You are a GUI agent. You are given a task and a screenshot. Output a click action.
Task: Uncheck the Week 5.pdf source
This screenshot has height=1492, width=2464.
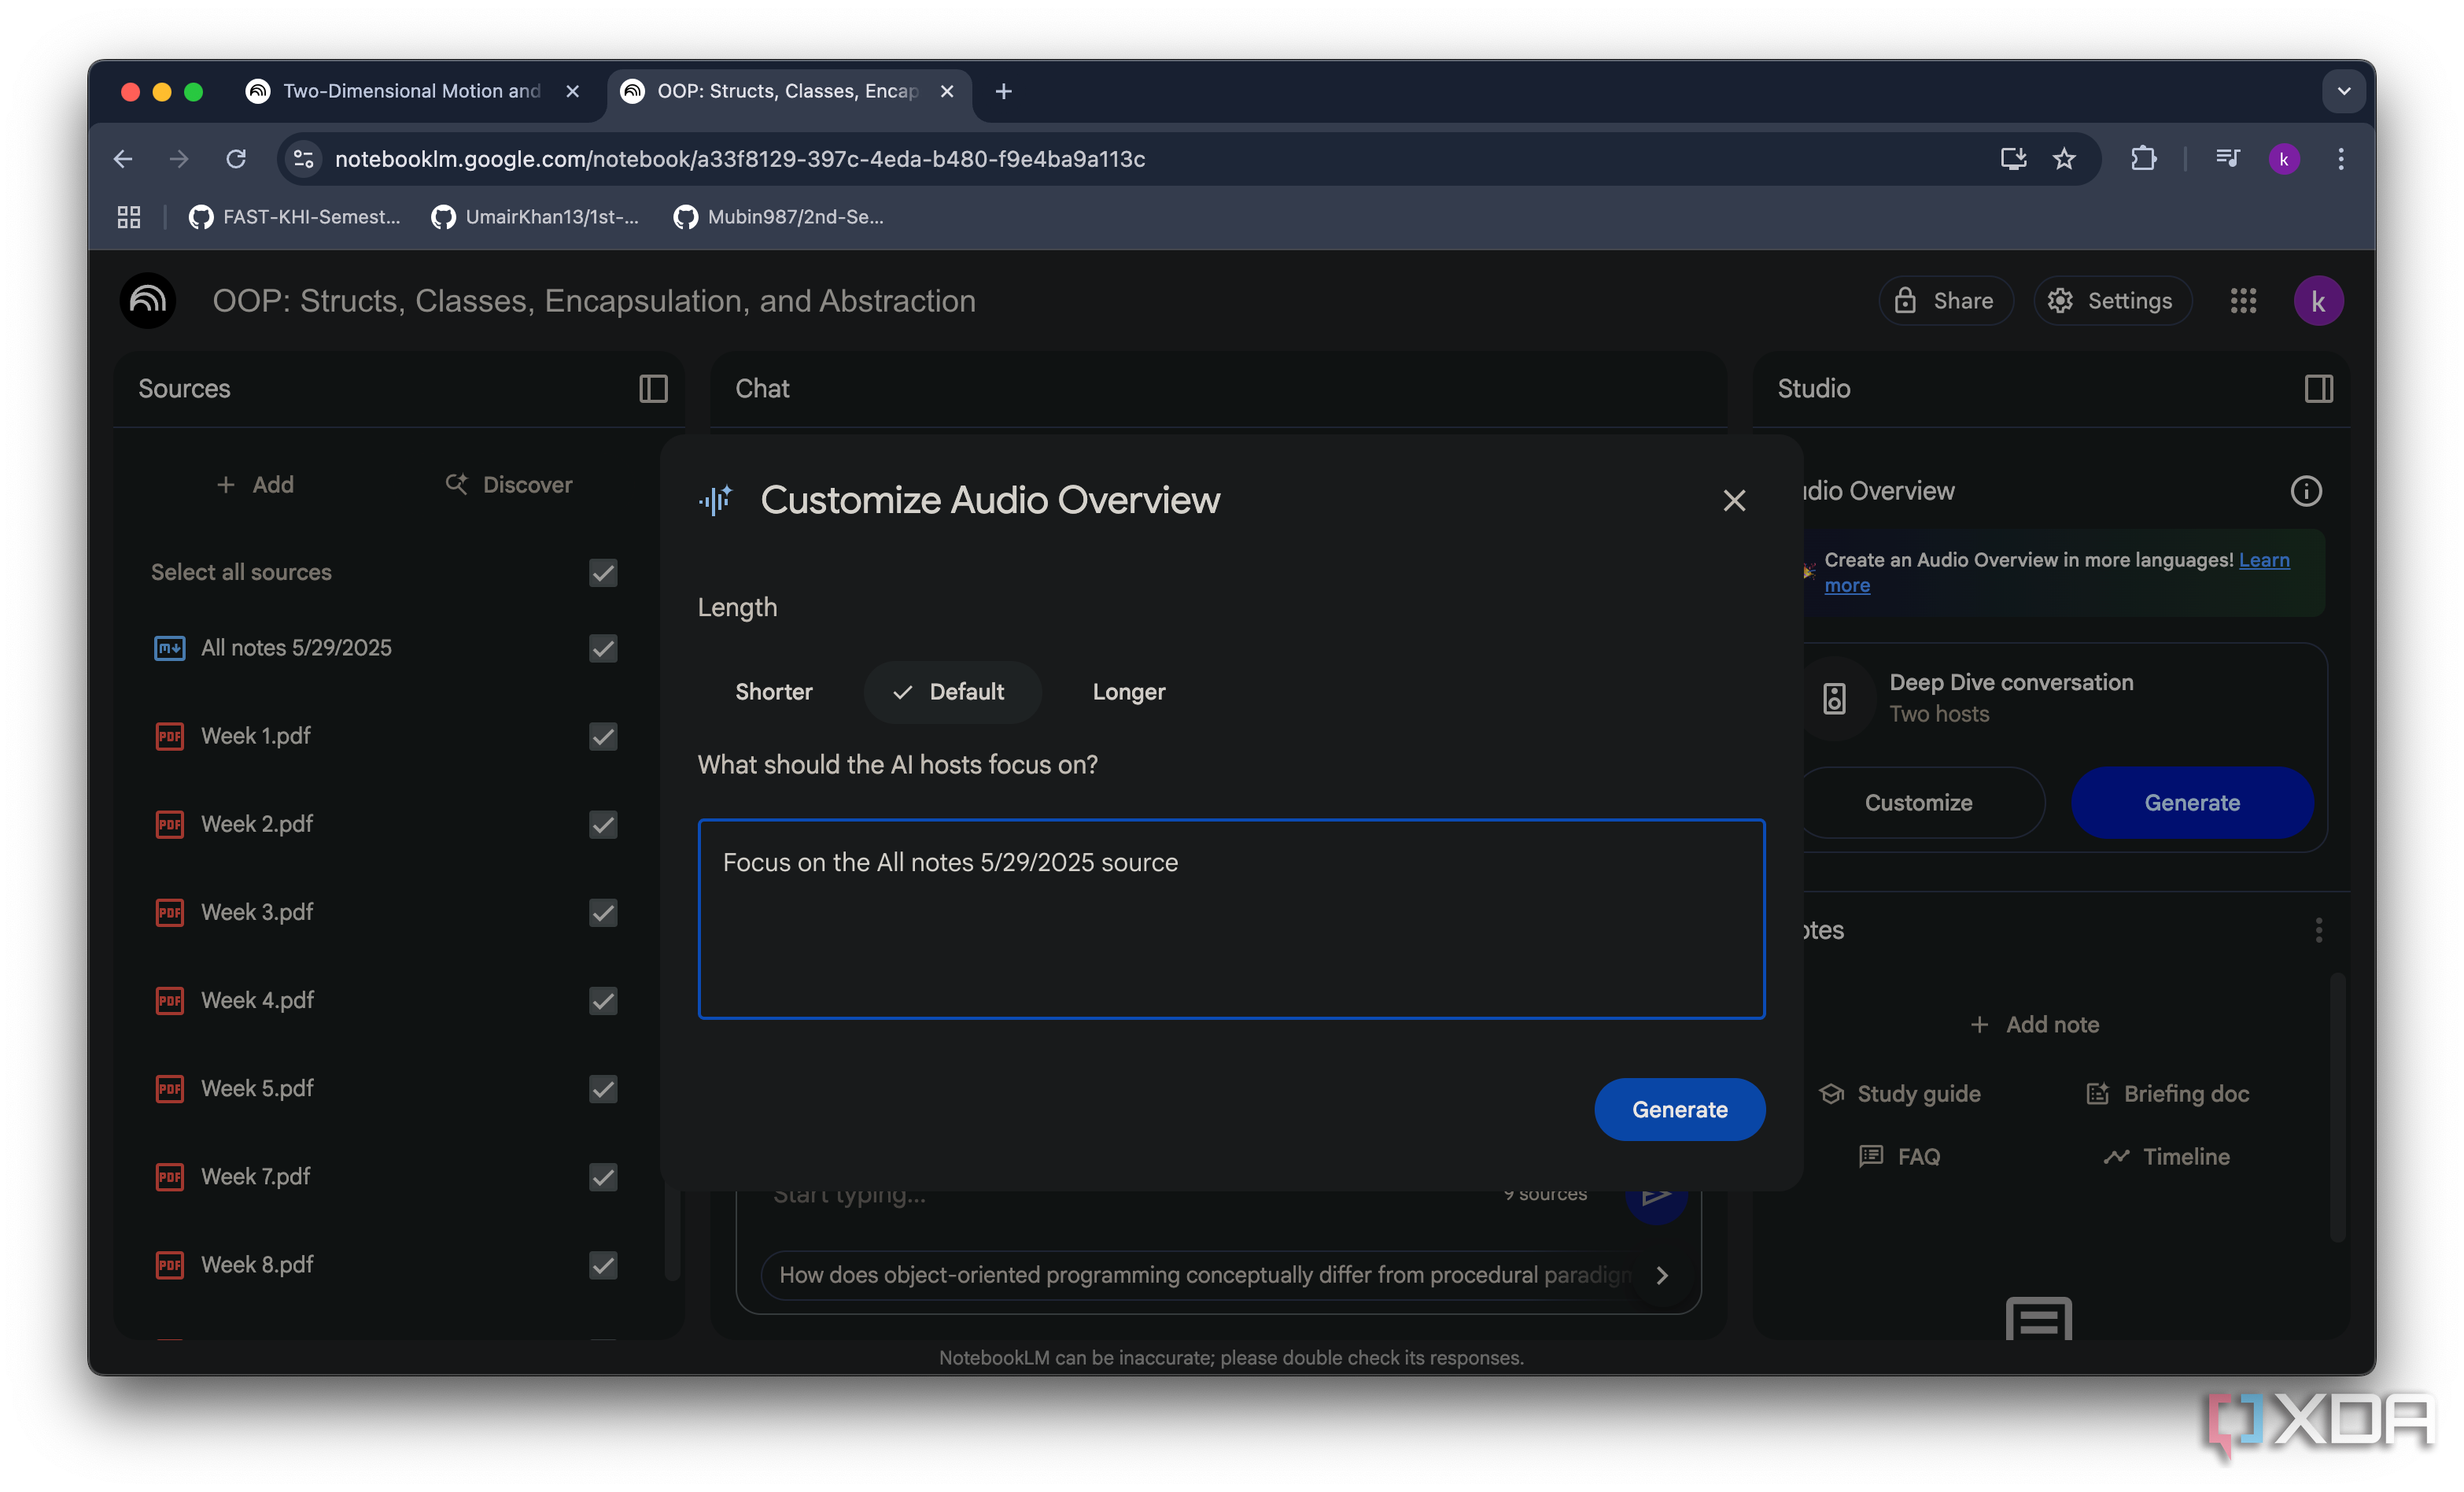pyautogui.click(x=603, y=1088)
